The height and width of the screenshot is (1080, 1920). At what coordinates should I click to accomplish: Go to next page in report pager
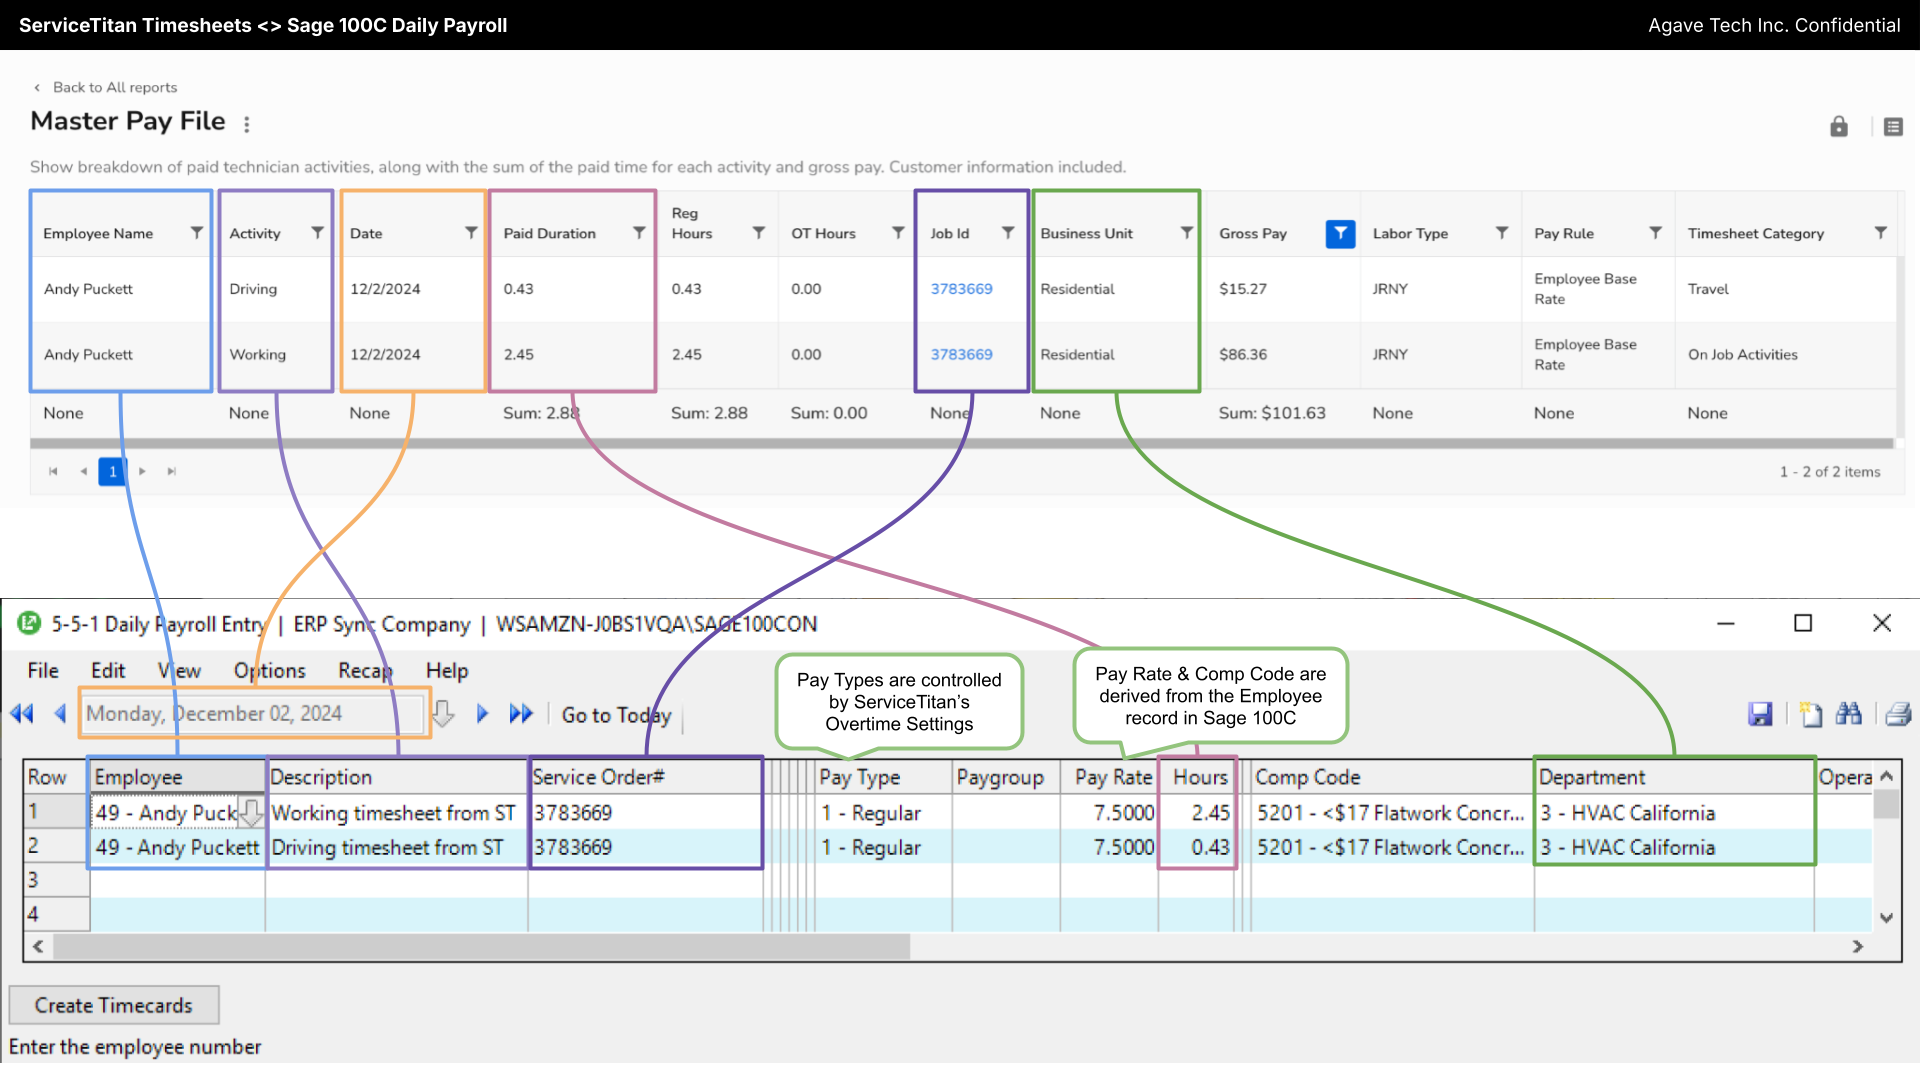click(142, 471)
